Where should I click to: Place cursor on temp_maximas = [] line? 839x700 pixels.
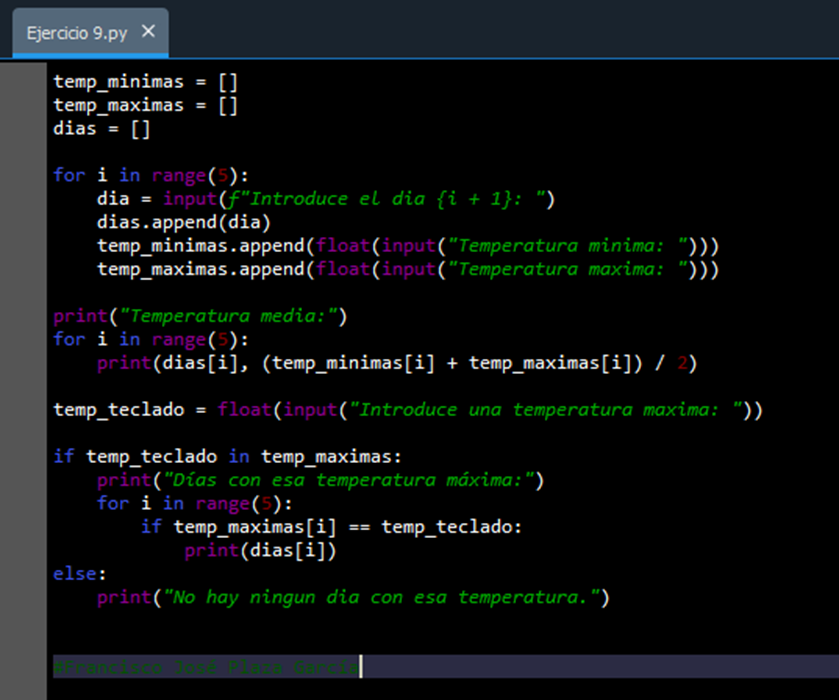click(145, 105)
